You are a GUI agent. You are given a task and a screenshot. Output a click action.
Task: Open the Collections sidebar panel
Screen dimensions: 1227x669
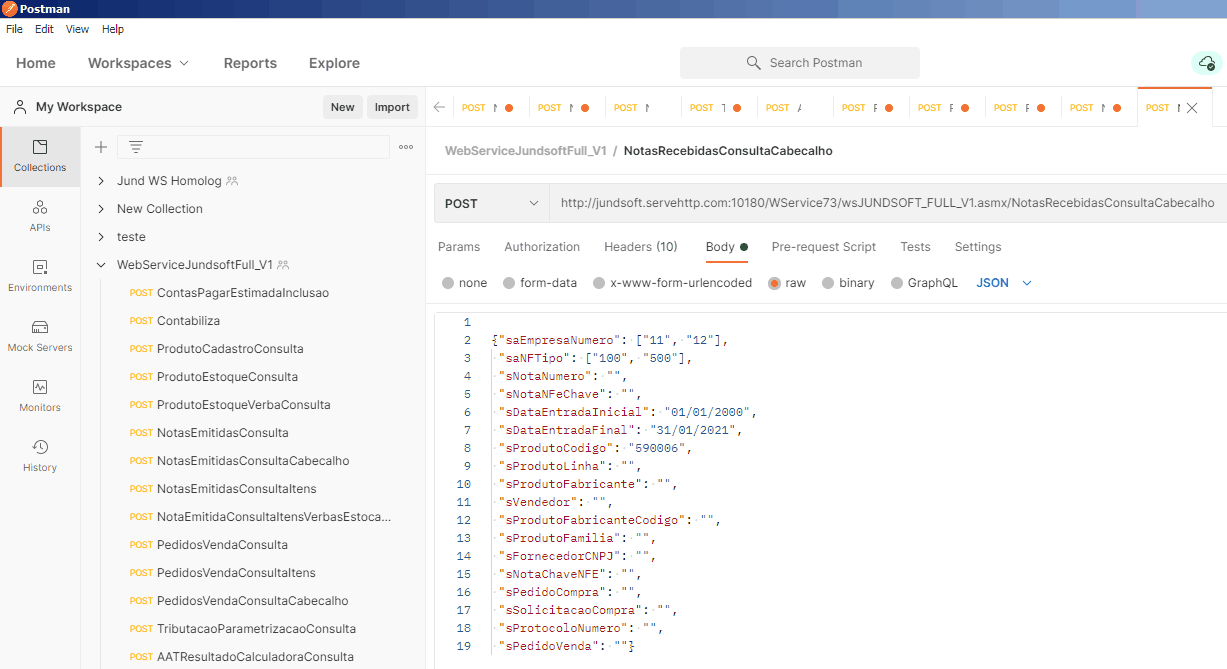coord(40,156)
